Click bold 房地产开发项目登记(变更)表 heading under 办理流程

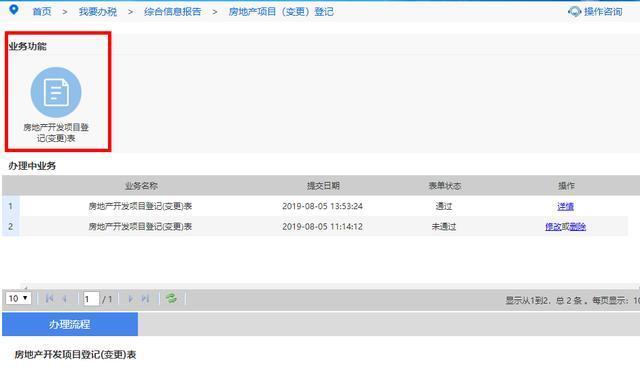pos(75,354)
